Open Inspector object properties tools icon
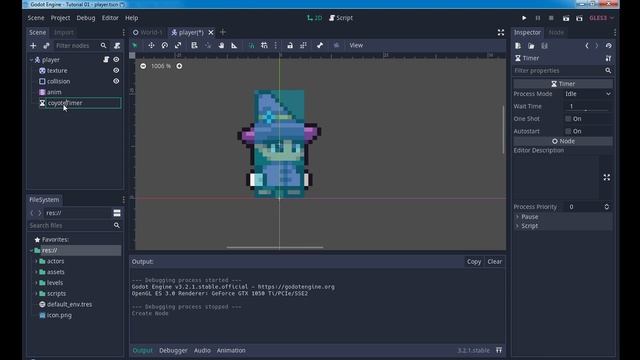 point(608,58)
